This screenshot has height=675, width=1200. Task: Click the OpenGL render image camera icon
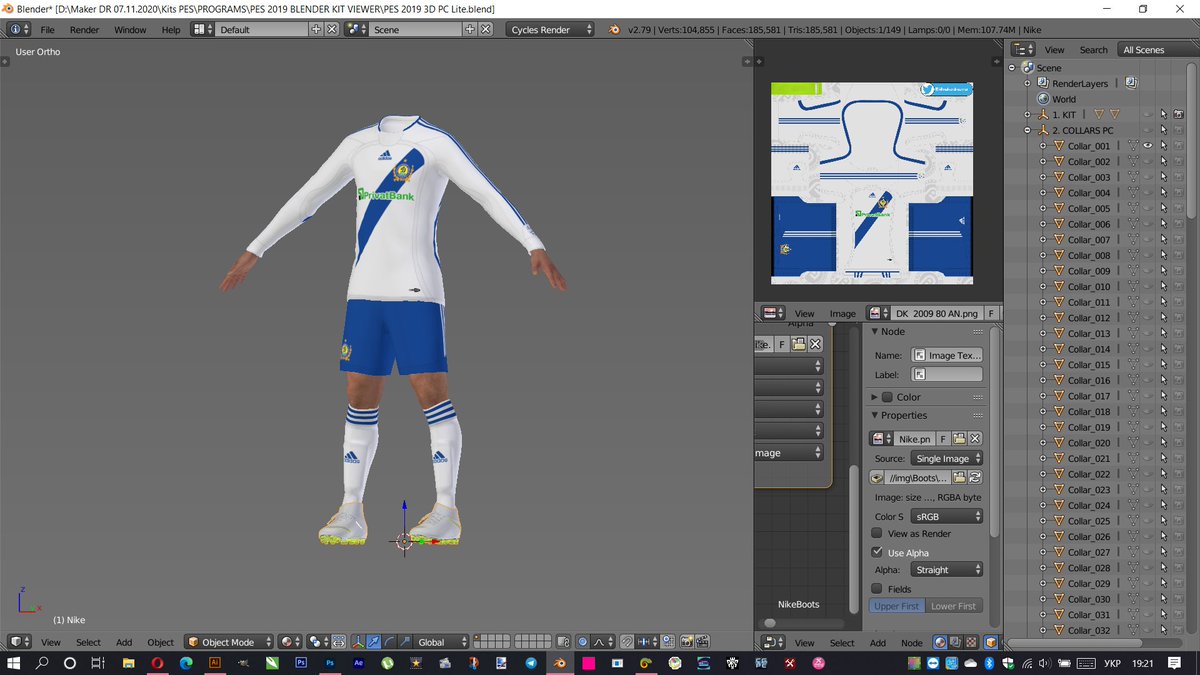tap(689, 642)
